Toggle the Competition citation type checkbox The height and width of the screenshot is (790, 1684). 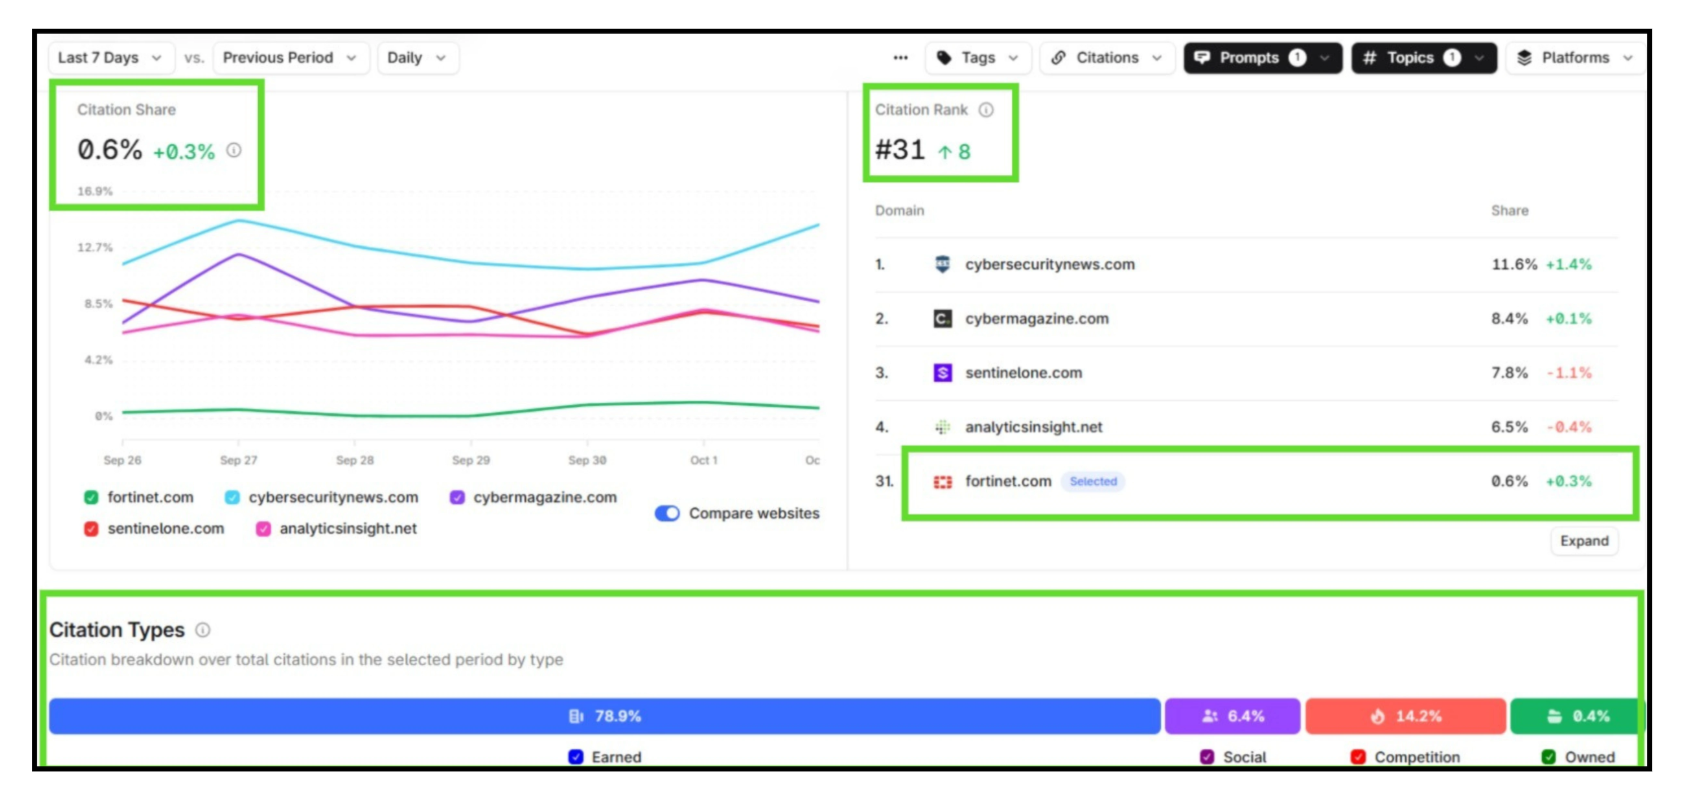tap(1358, 757)
